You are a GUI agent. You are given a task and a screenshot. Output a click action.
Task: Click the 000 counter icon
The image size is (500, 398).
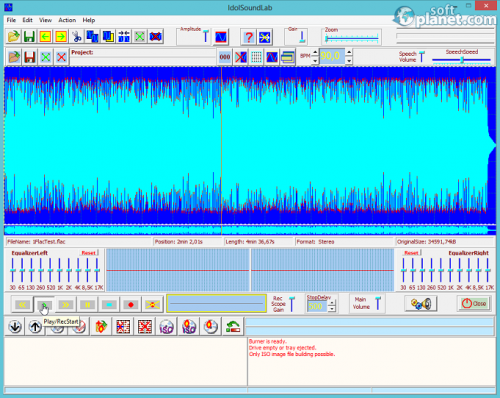coord(225,57)
